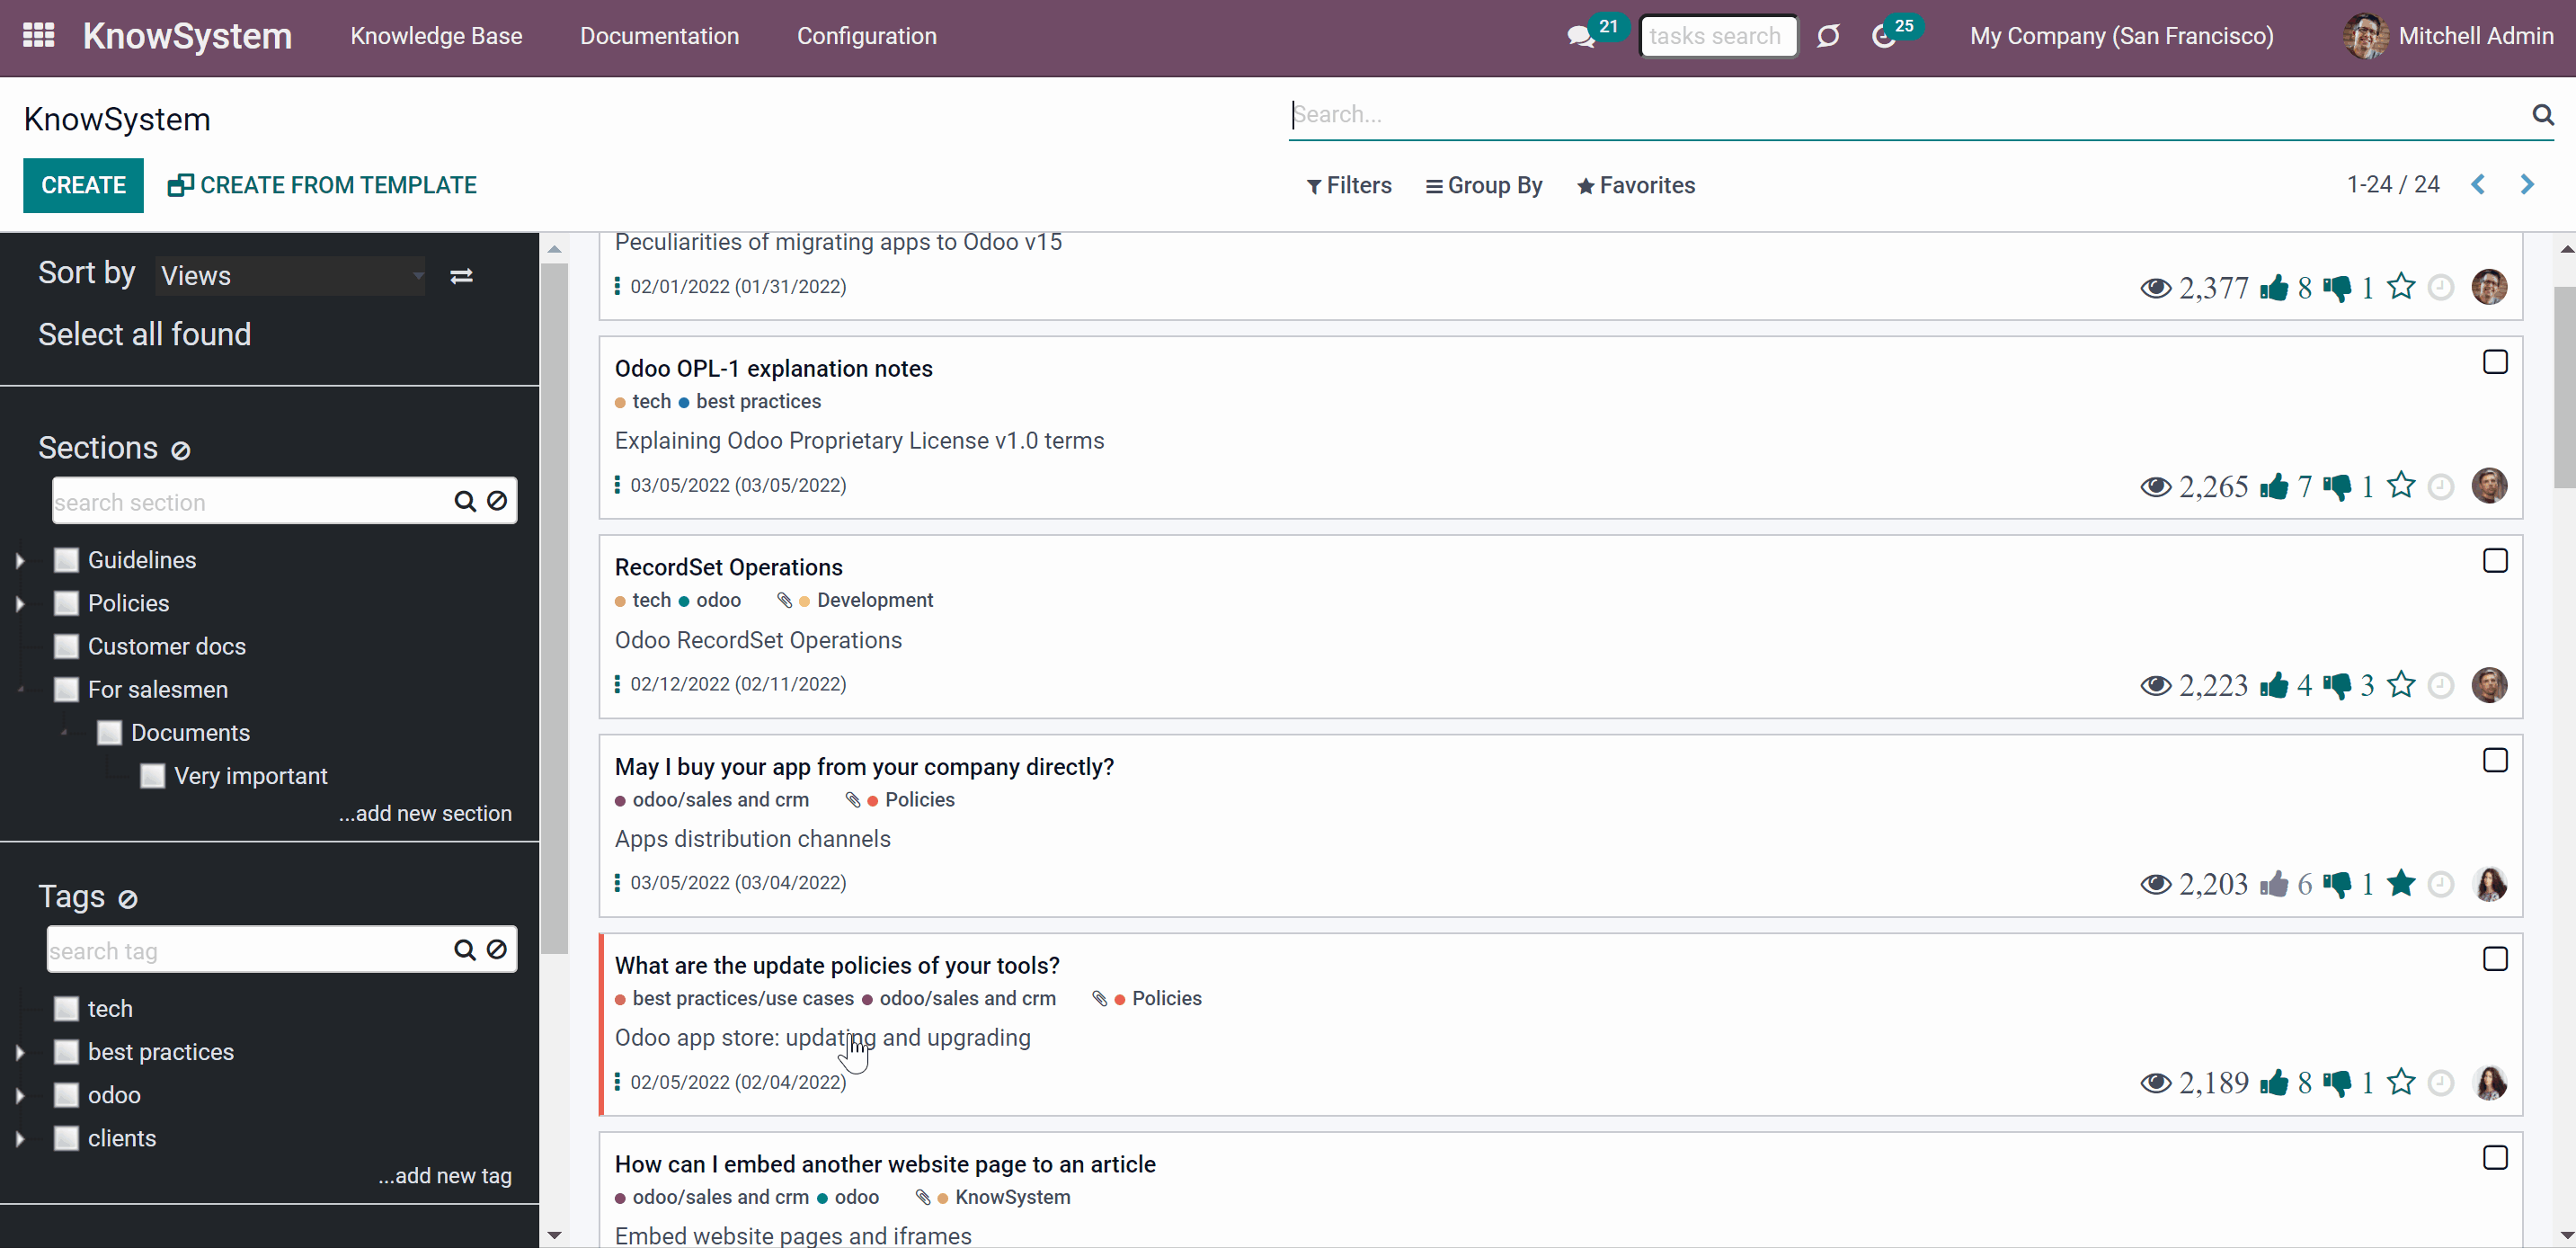Open kebab menu on Odoo OPL-1 date row
2576x1248 pixels.
pos(617,485)
